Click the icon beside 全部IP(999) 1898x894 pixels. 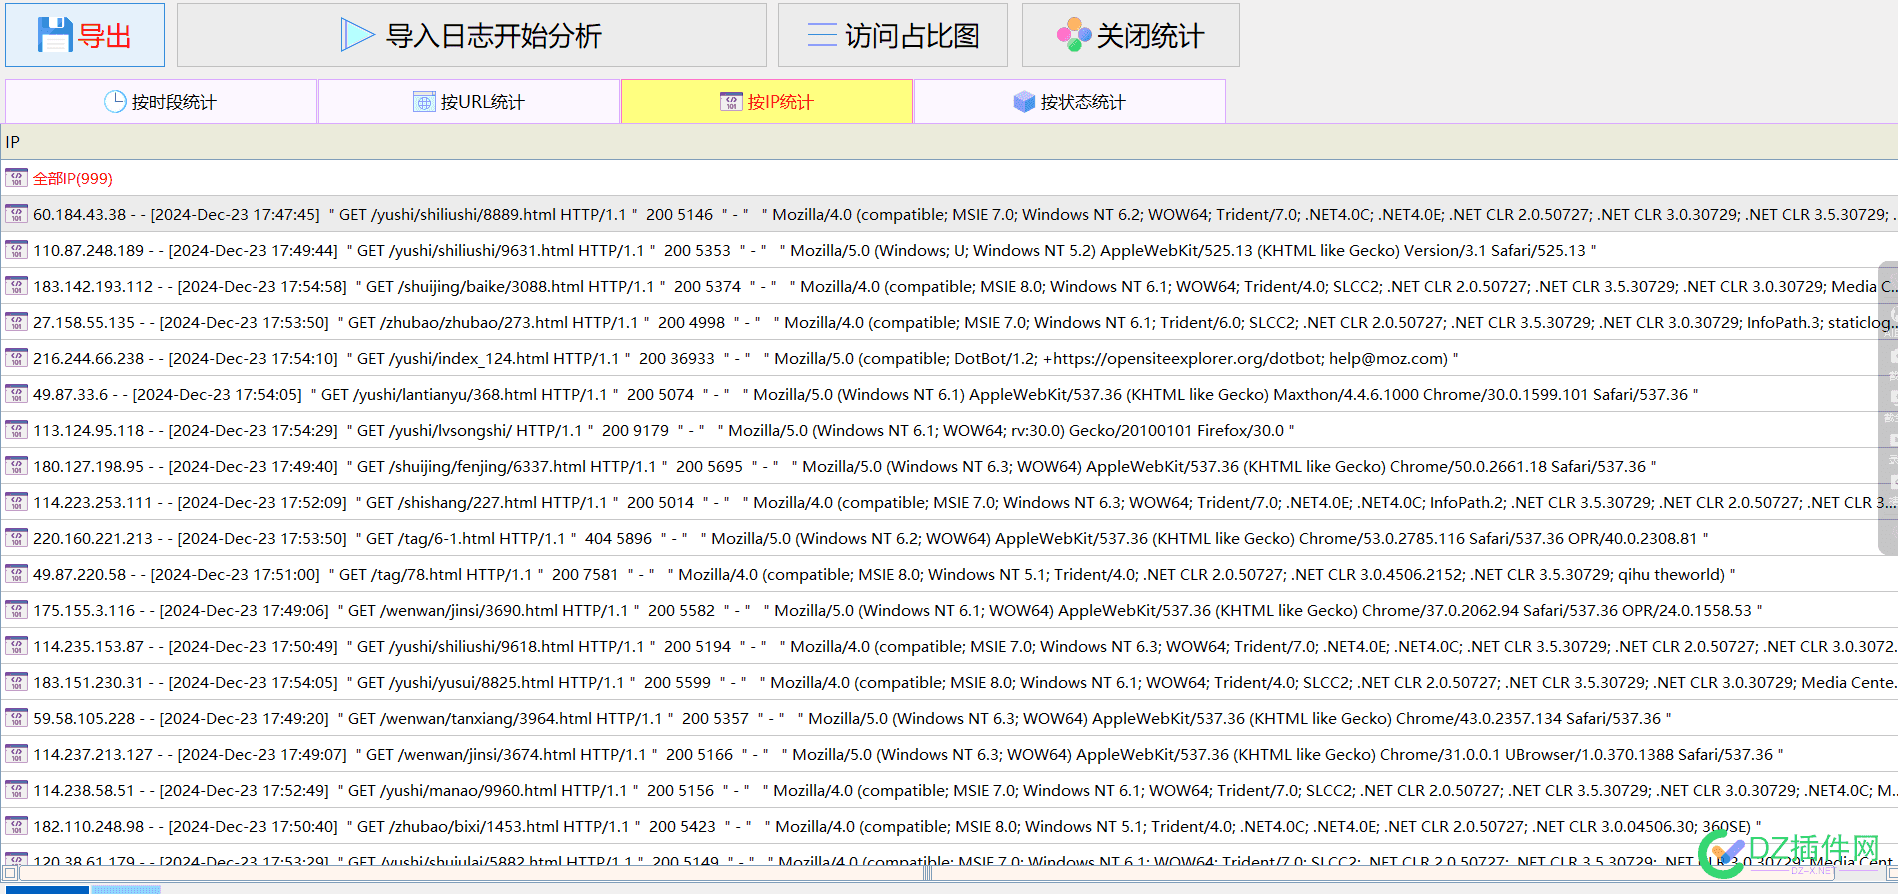16,178
